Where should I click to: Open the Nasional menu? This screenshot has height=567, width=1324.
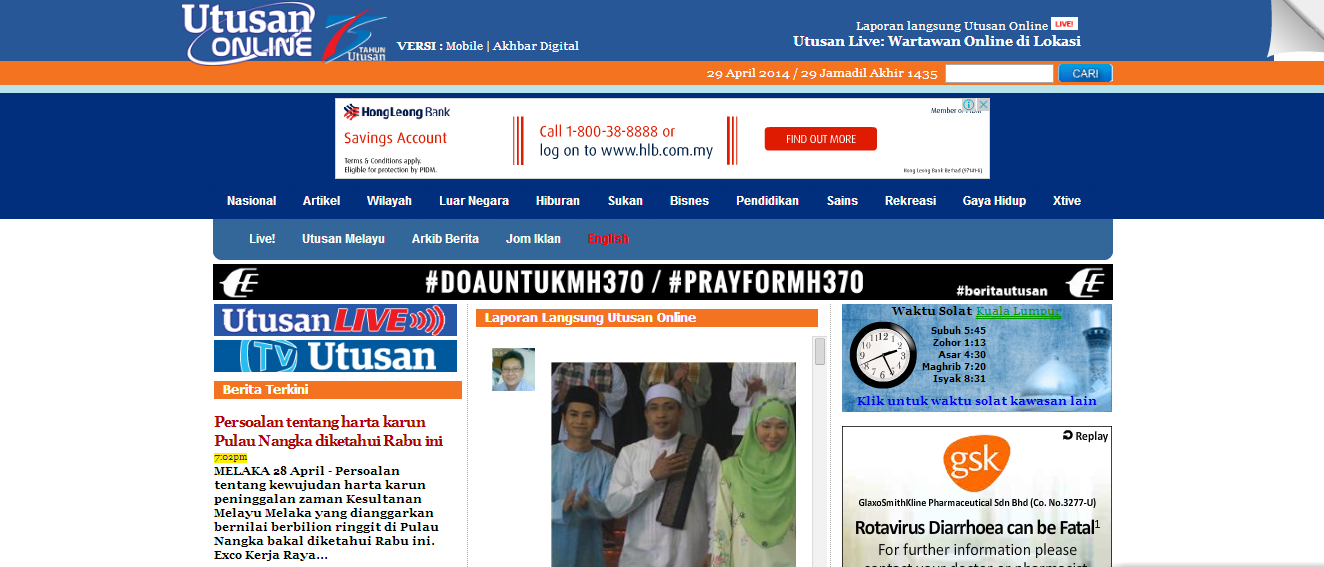[251, 201]
